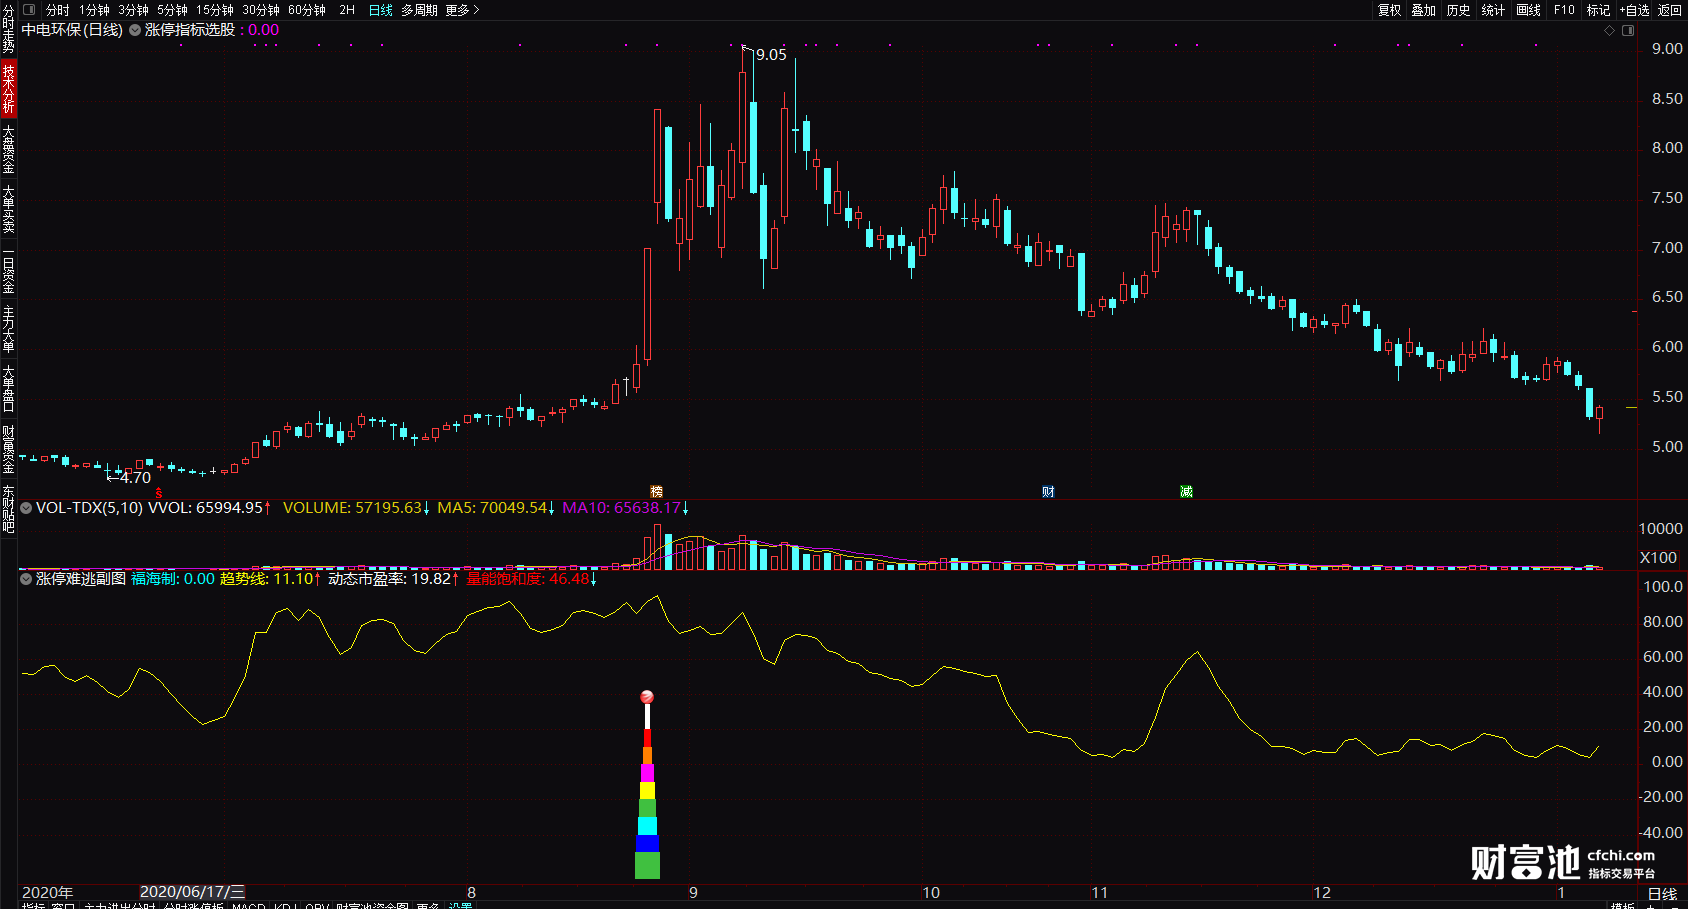
Task: Toggle right side panel icon under toolbar
Action: (x=1628, y=31)
